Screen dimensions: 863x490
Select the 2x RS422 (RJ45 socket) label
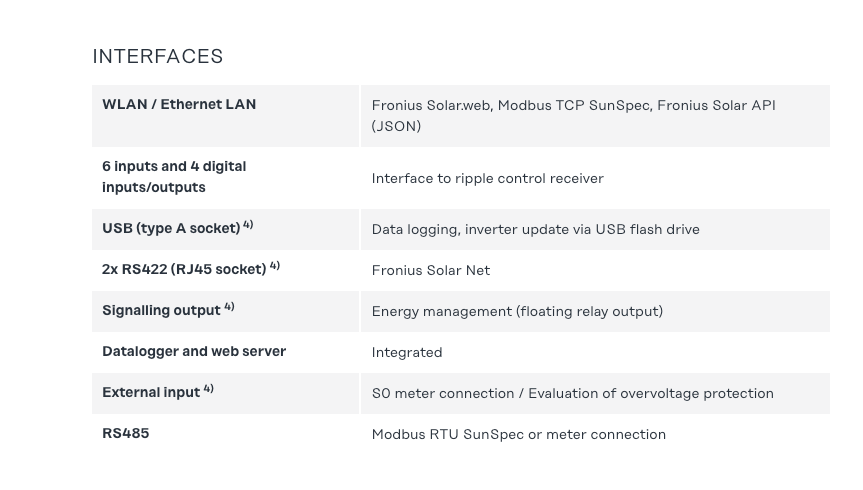click(184, 269)
